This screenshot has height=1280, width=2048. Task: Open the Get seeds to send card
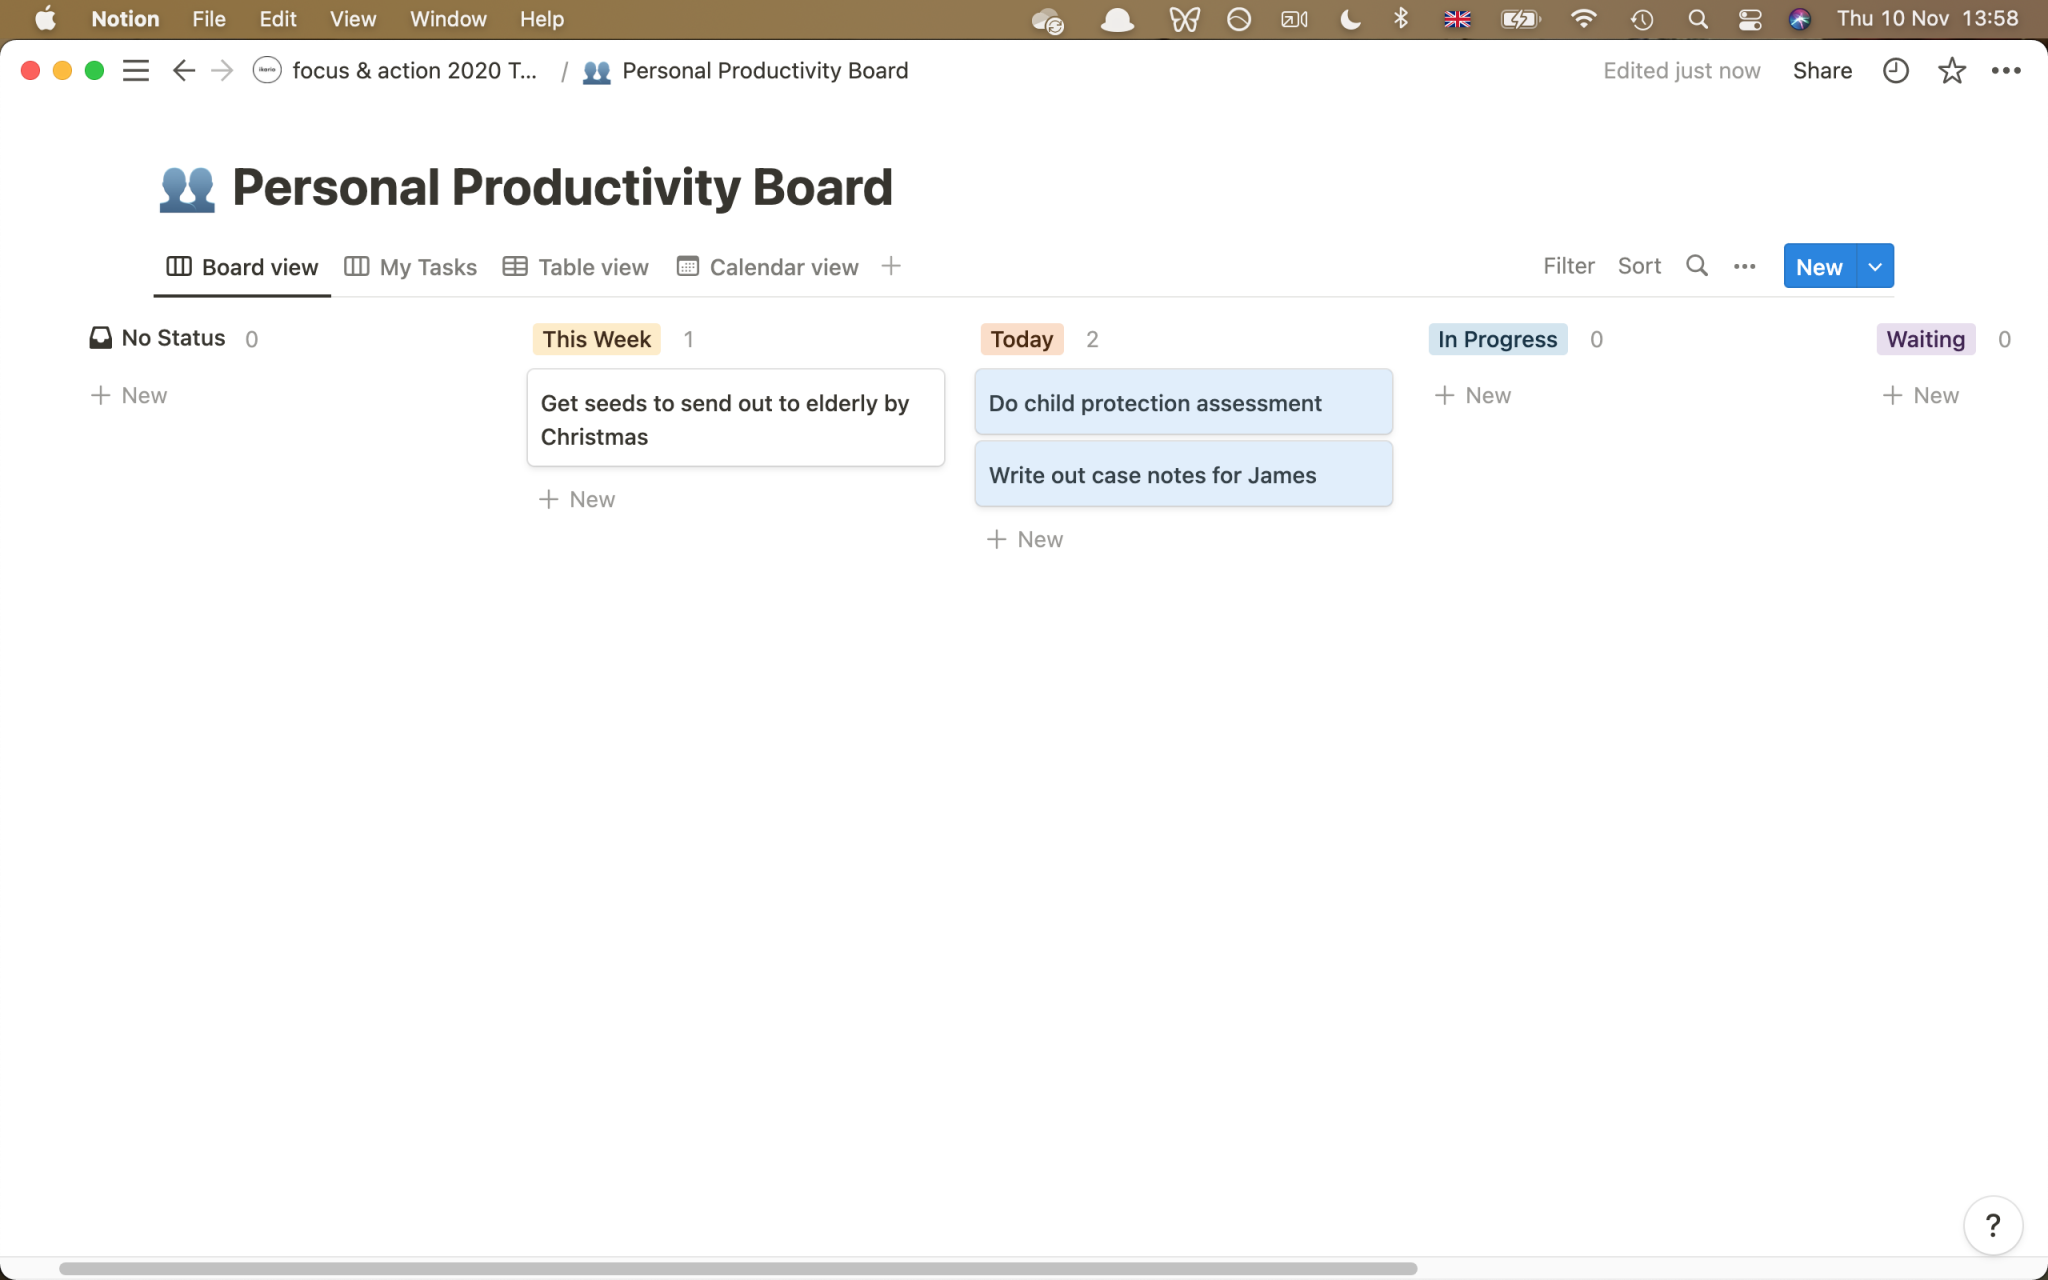735,418
